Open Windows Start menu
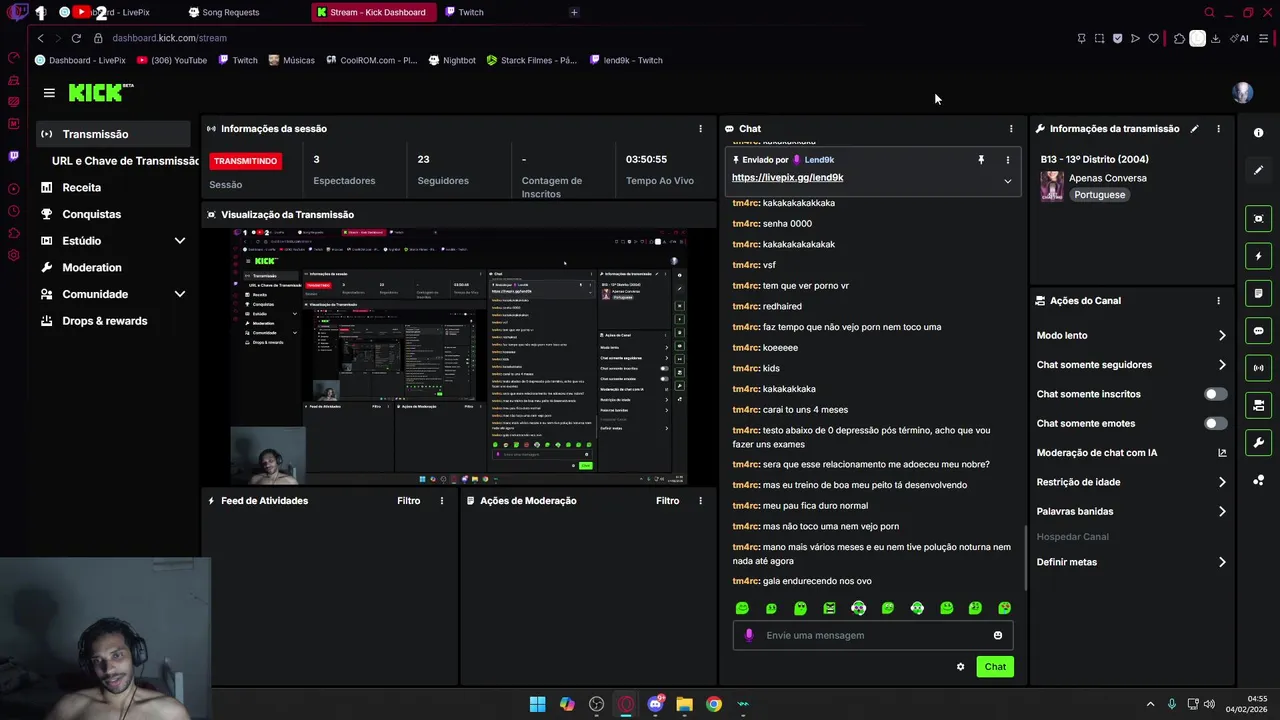 point(537,704)
